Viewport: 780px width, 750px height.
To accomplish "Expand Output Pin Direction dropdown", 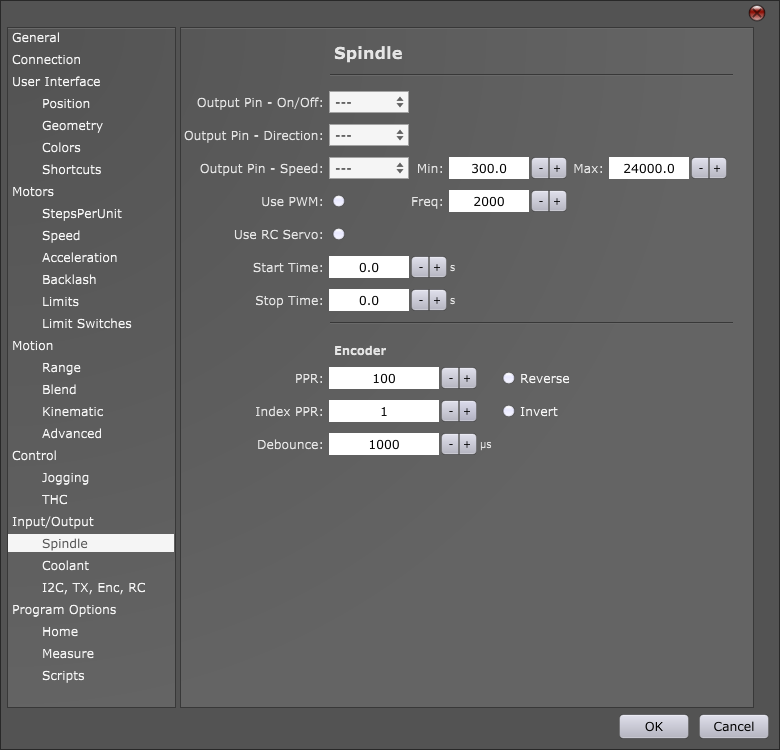I will tap(369, 136).
